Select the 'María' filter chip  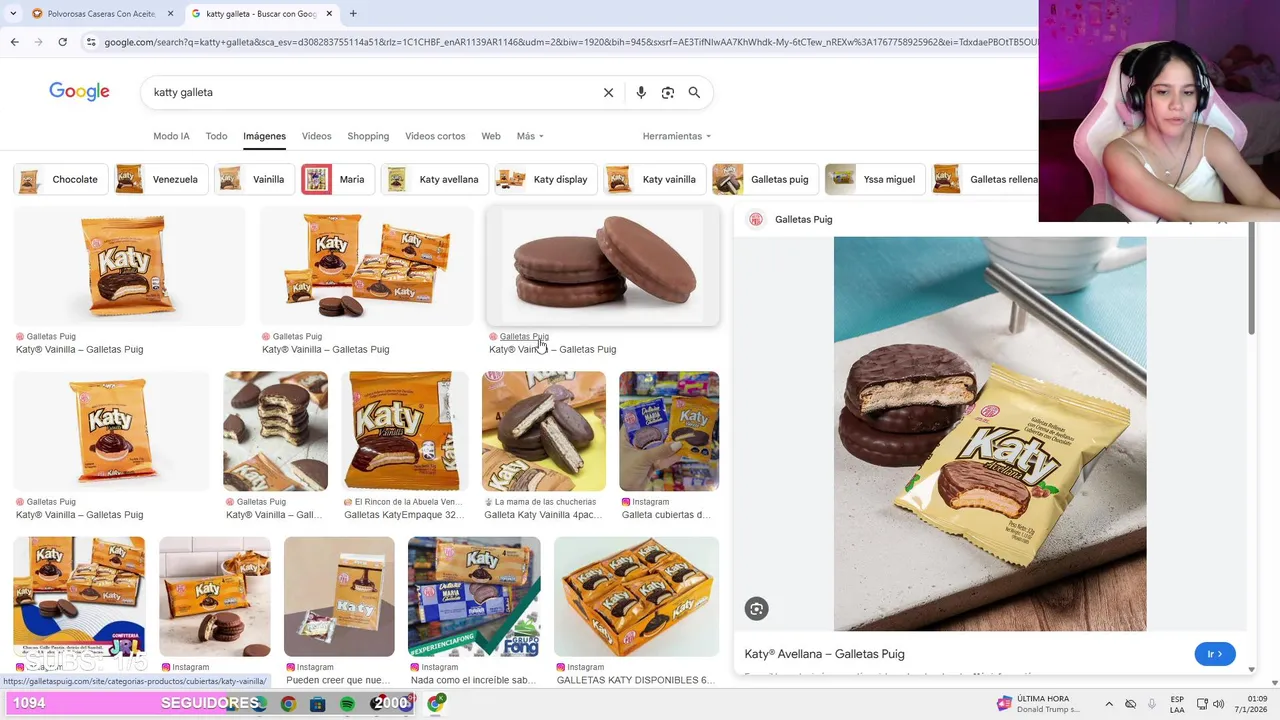[x=337, y=179]
